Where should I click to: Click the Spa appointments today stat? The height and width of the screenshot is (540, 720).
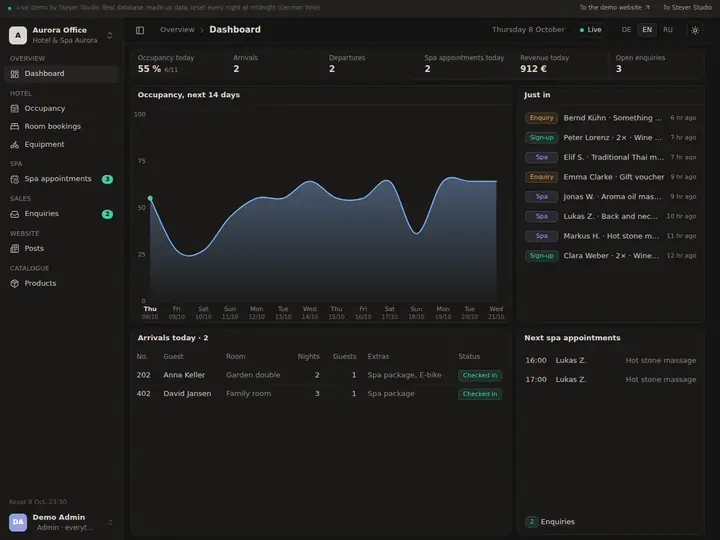[x=465, y=64]
